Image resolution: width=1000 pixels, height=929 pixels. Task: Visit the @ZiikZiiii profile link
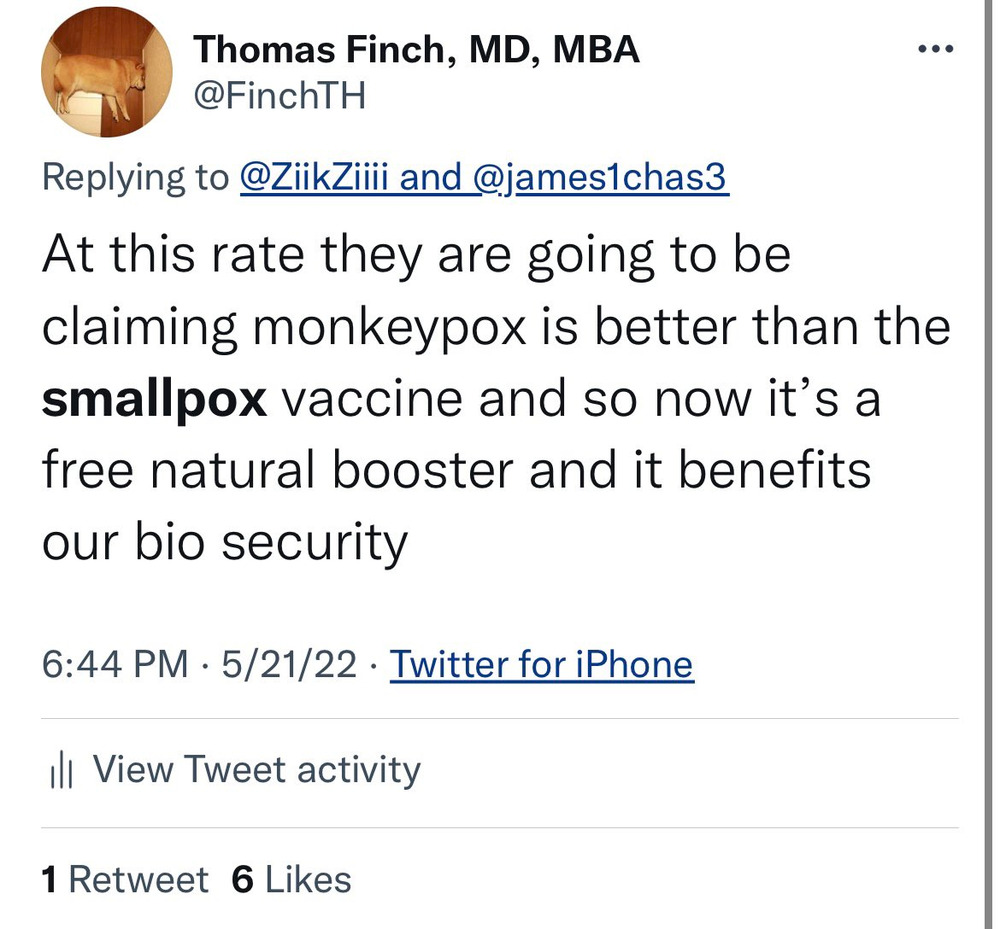pos(322,177)
